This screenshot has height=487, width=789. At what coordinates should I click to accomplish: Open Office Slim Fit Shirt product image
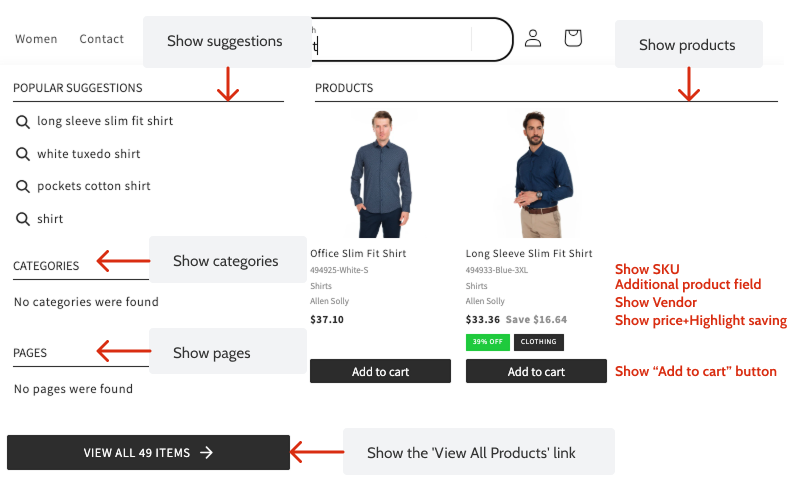pyautogui.click(x=380, y=174)
